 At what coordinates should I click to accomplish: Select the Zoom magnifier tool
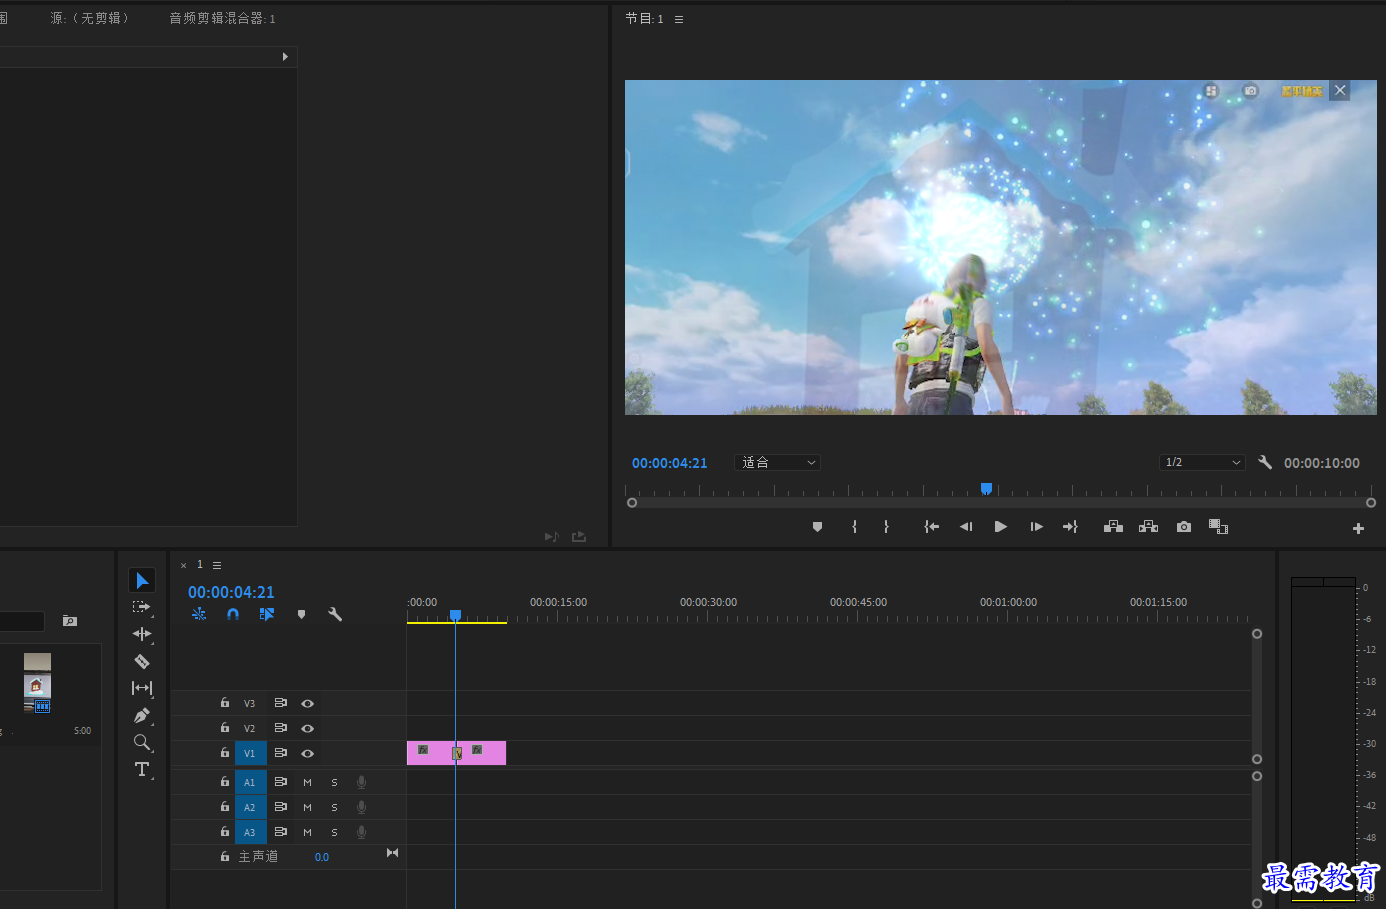(x=142, y=742)
